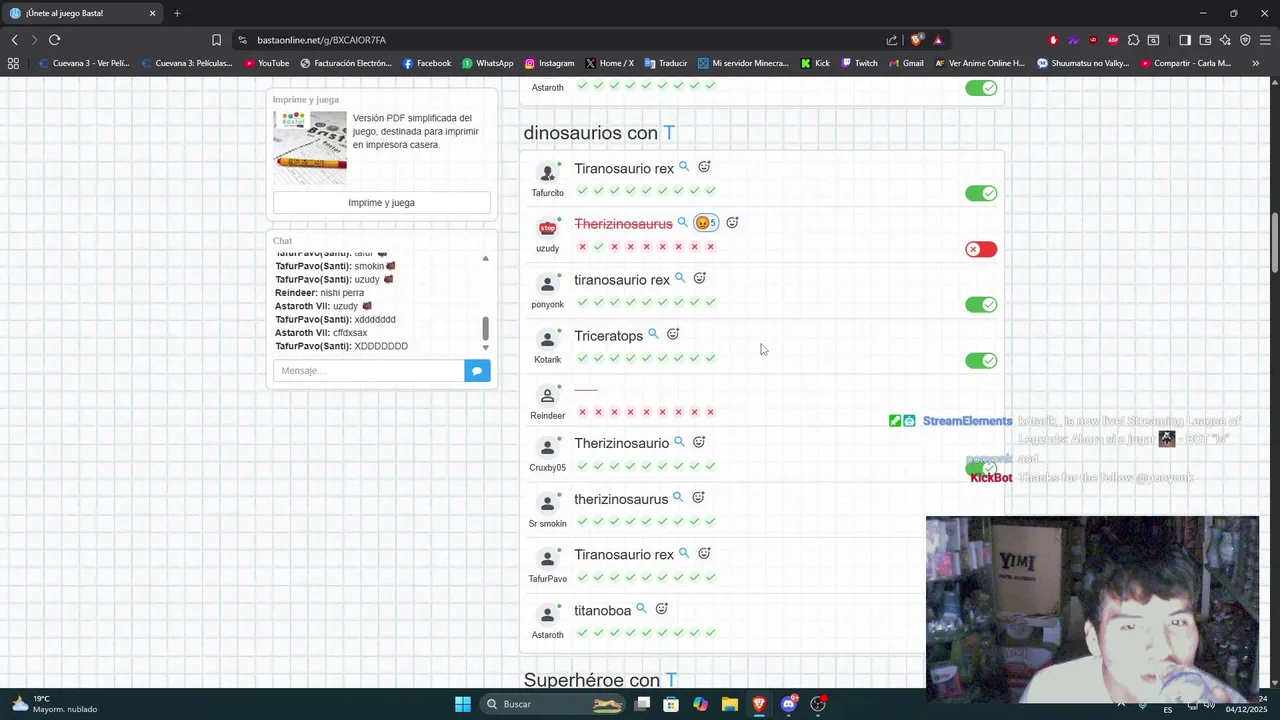Search Kotarik's Triceratops answer
This screenshot has height=720, width=1280.
click(653, 334)
